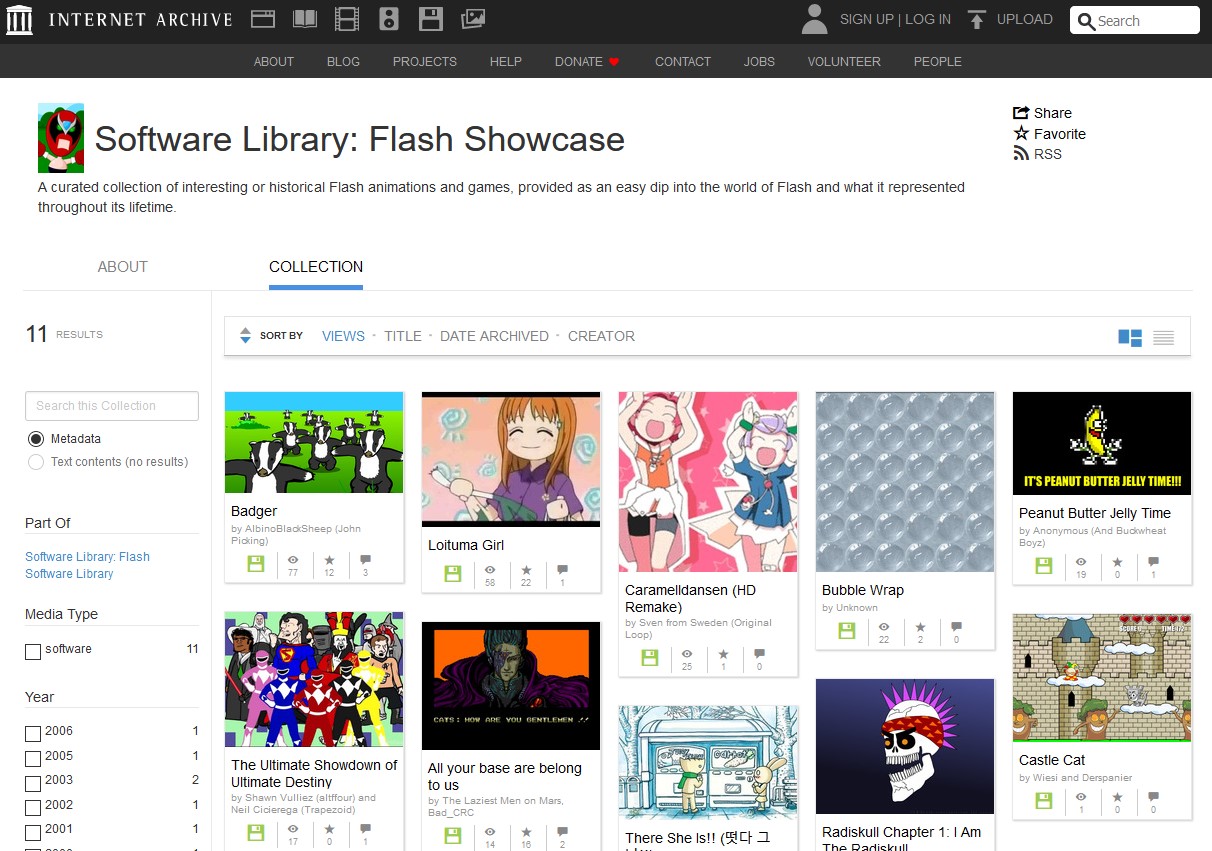This screenshot has width=1212, height=851.
Task: Click the Loituma Girl reviews comment icon
Action: click(562, 570)
